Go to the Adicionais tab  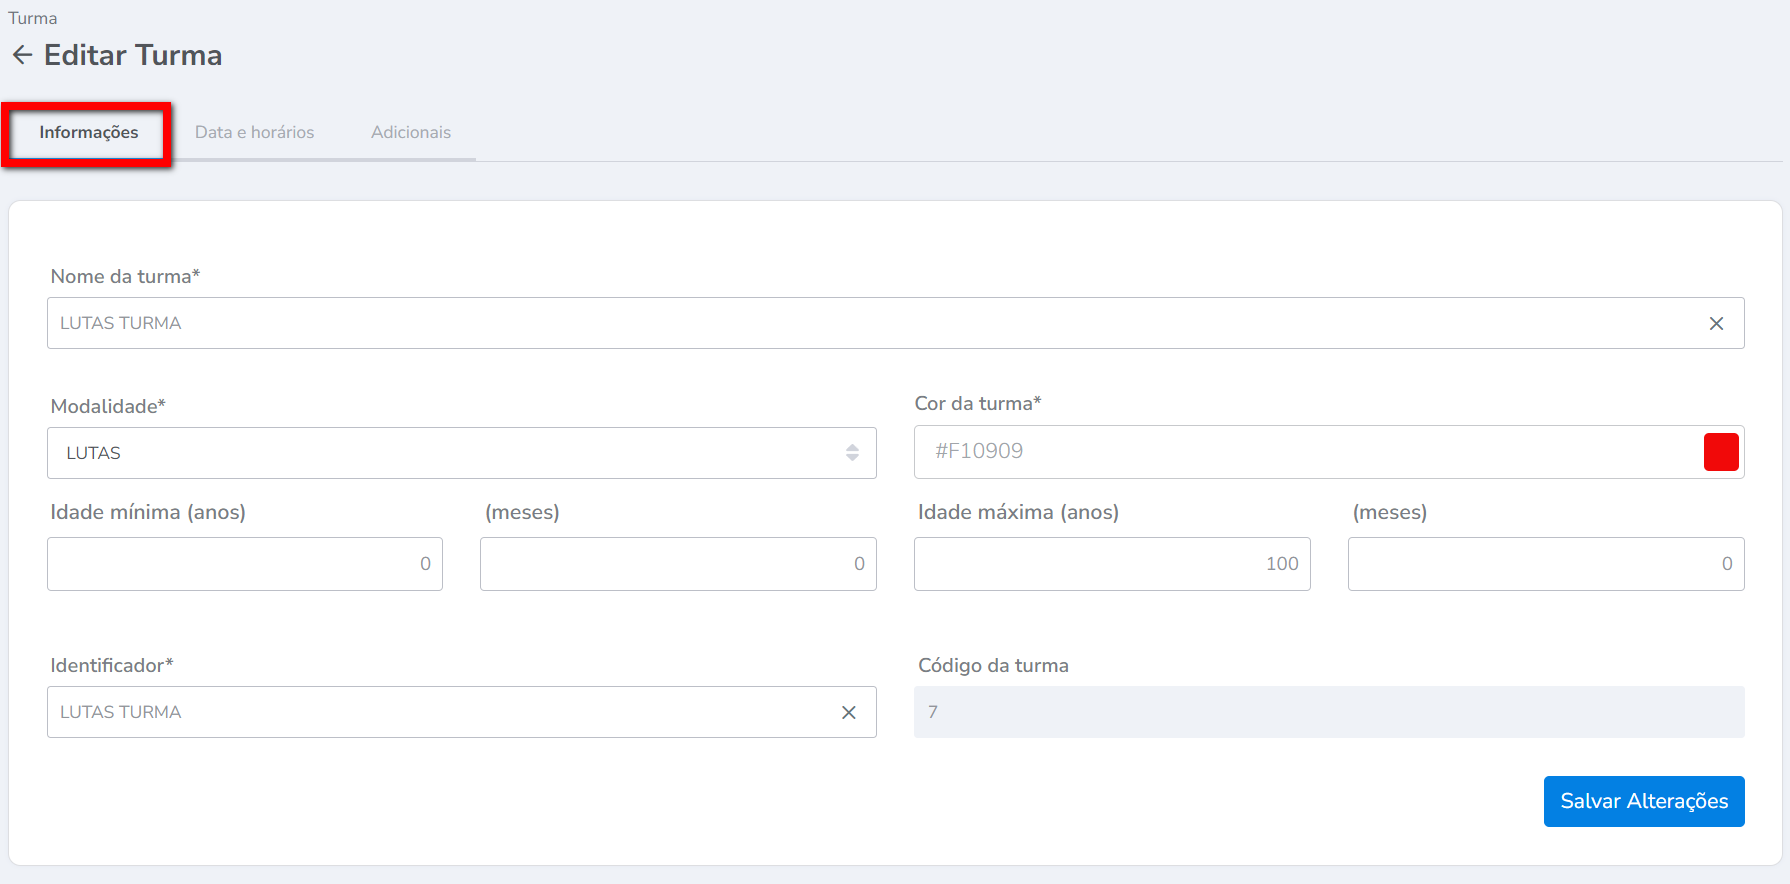pyautogui.click(x=410, y=133)
